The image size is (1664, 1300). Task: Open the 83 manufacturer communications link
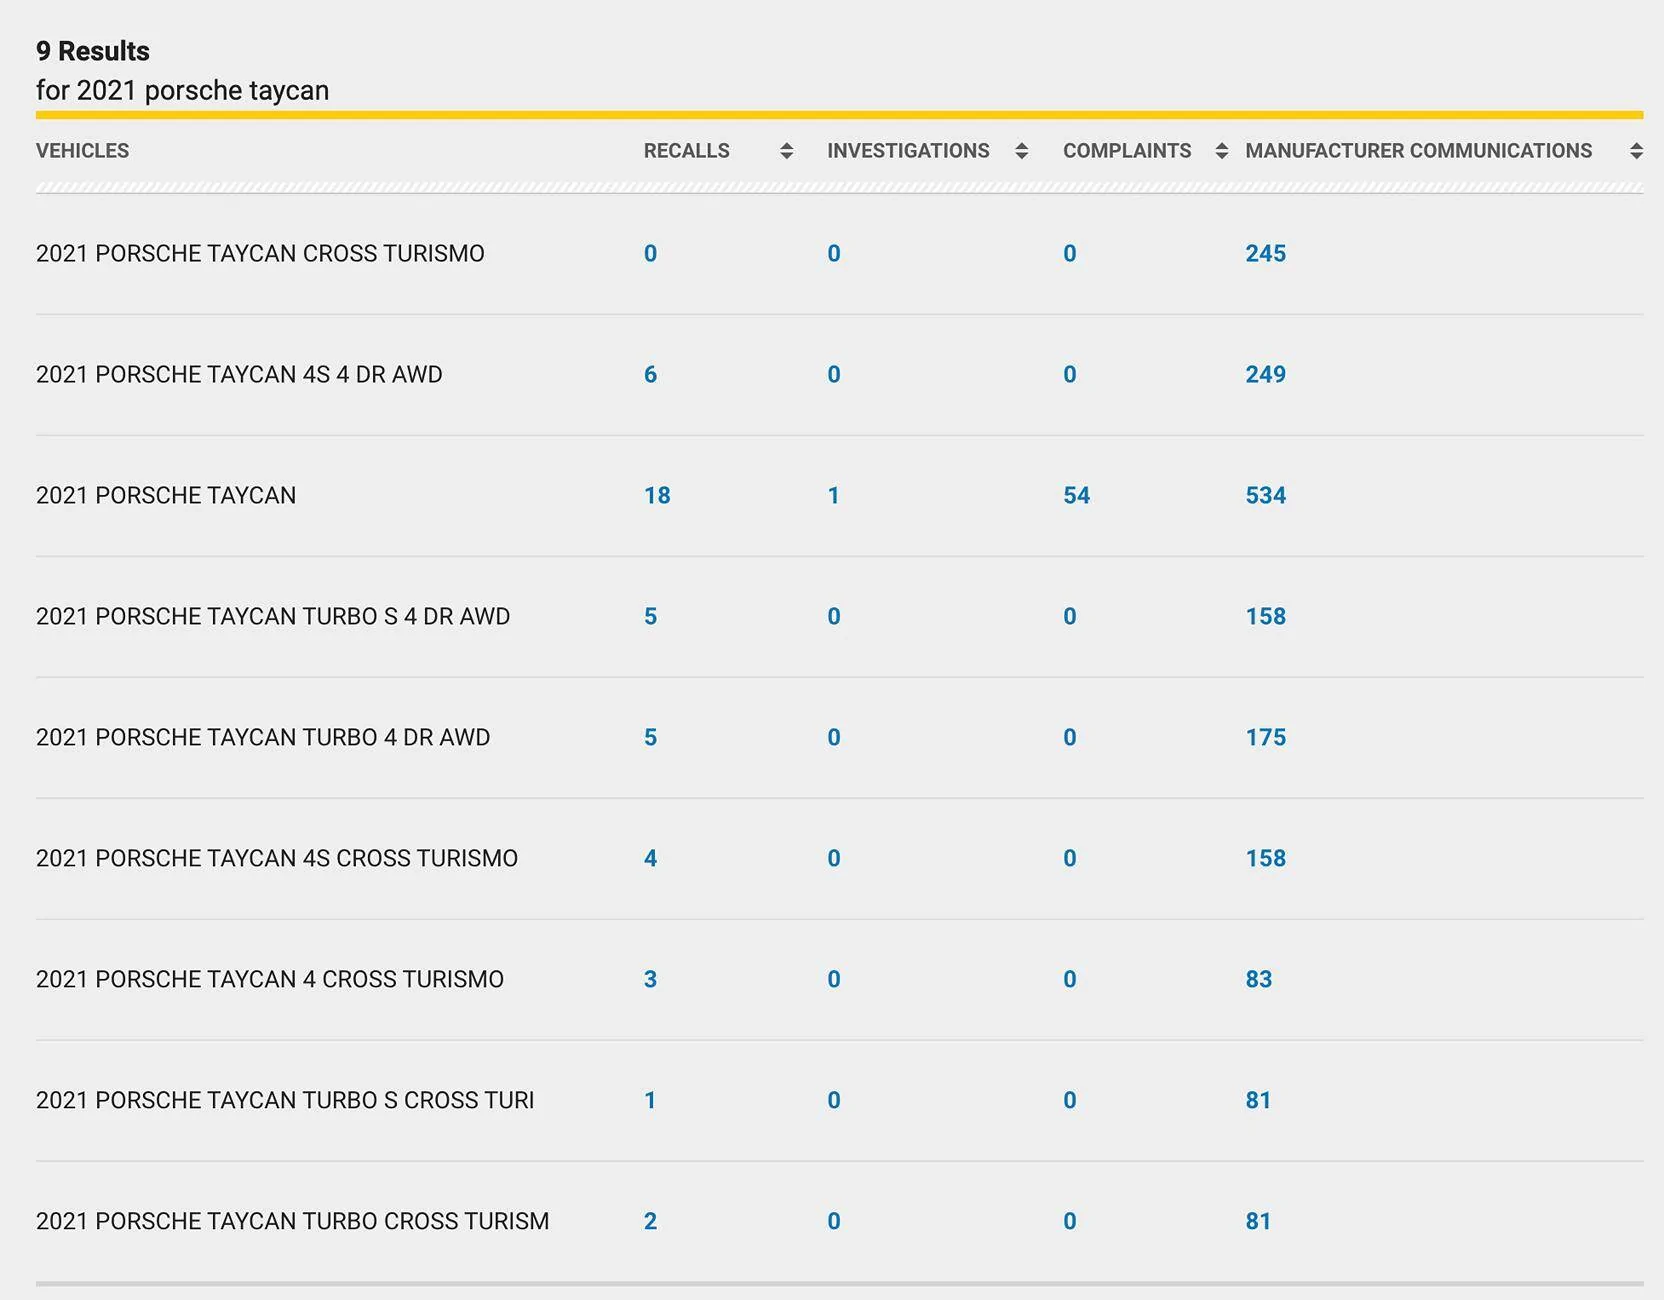click(1259, 980)
